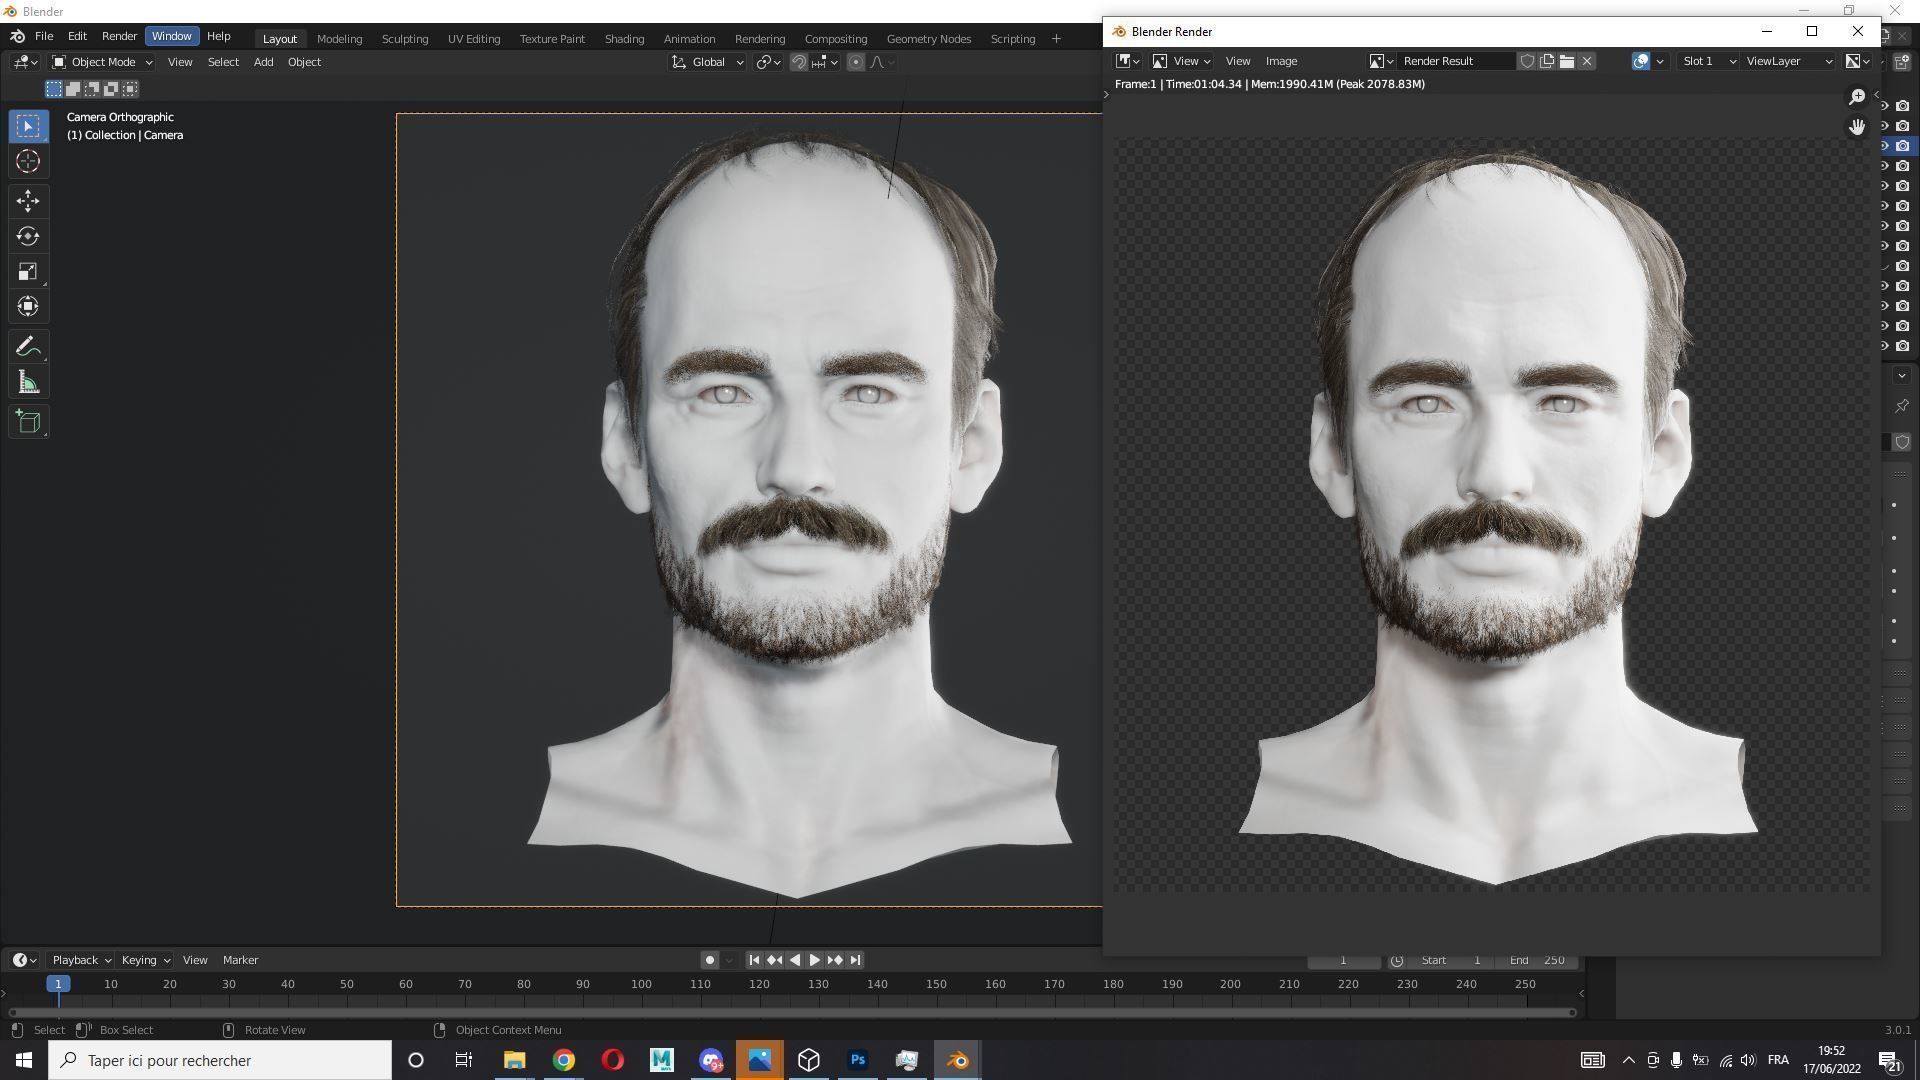Switch to the Geometry Nodes workspace tab

928,39
